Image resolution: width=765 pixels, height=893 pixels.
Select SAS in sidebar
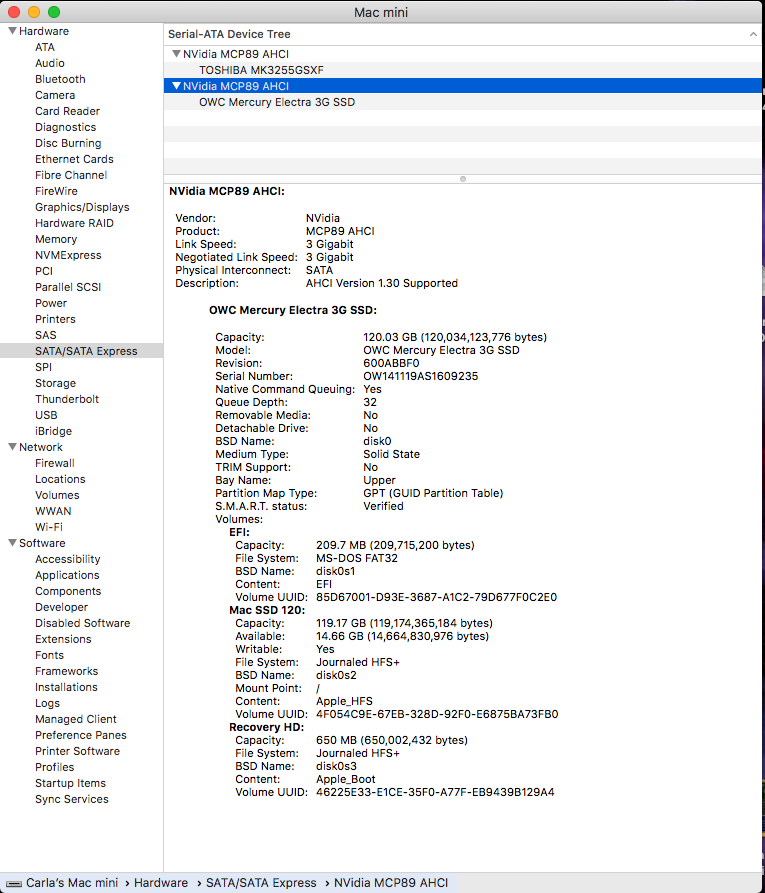46,335
